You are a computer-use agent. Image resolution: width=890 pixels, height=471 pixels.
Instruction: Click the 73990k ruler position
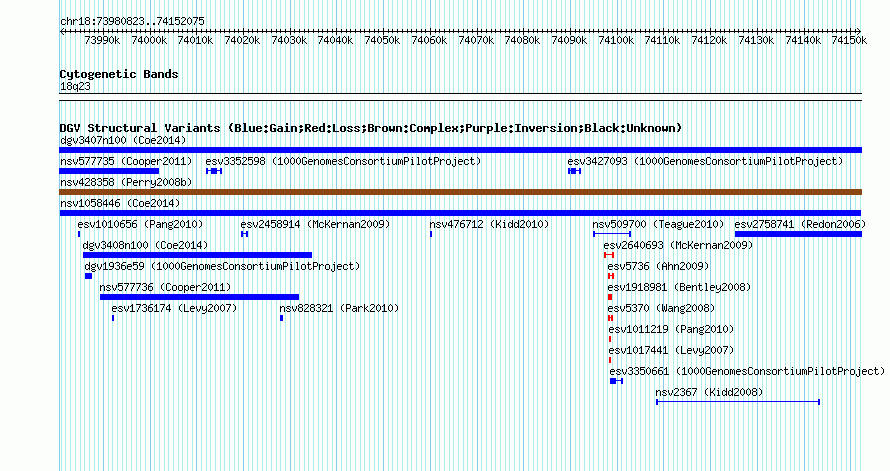point(102,40)
